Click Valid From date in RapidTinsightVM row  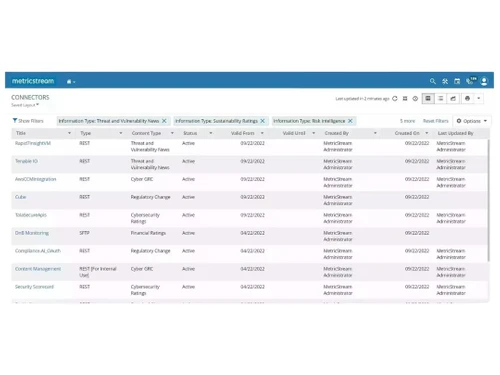(252, 143)
